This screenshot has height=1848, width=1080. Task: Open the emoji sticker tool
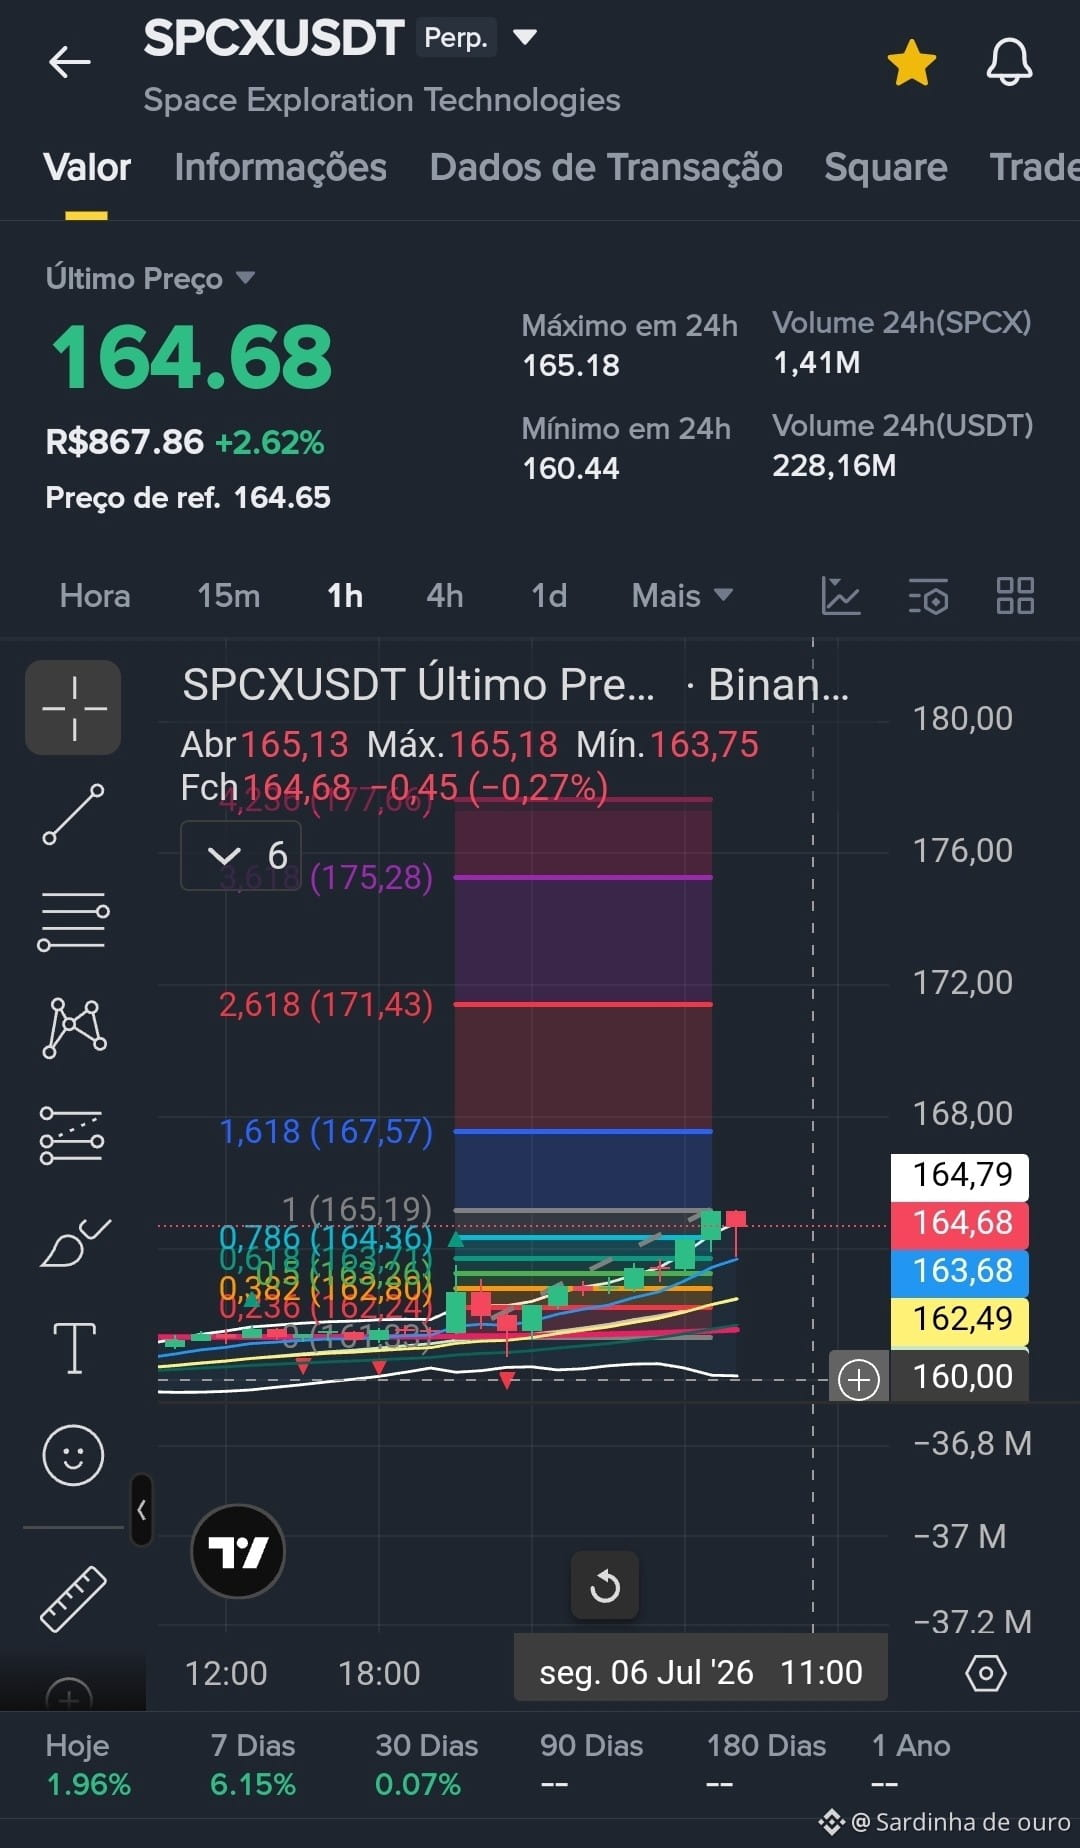pos(73,1455)
